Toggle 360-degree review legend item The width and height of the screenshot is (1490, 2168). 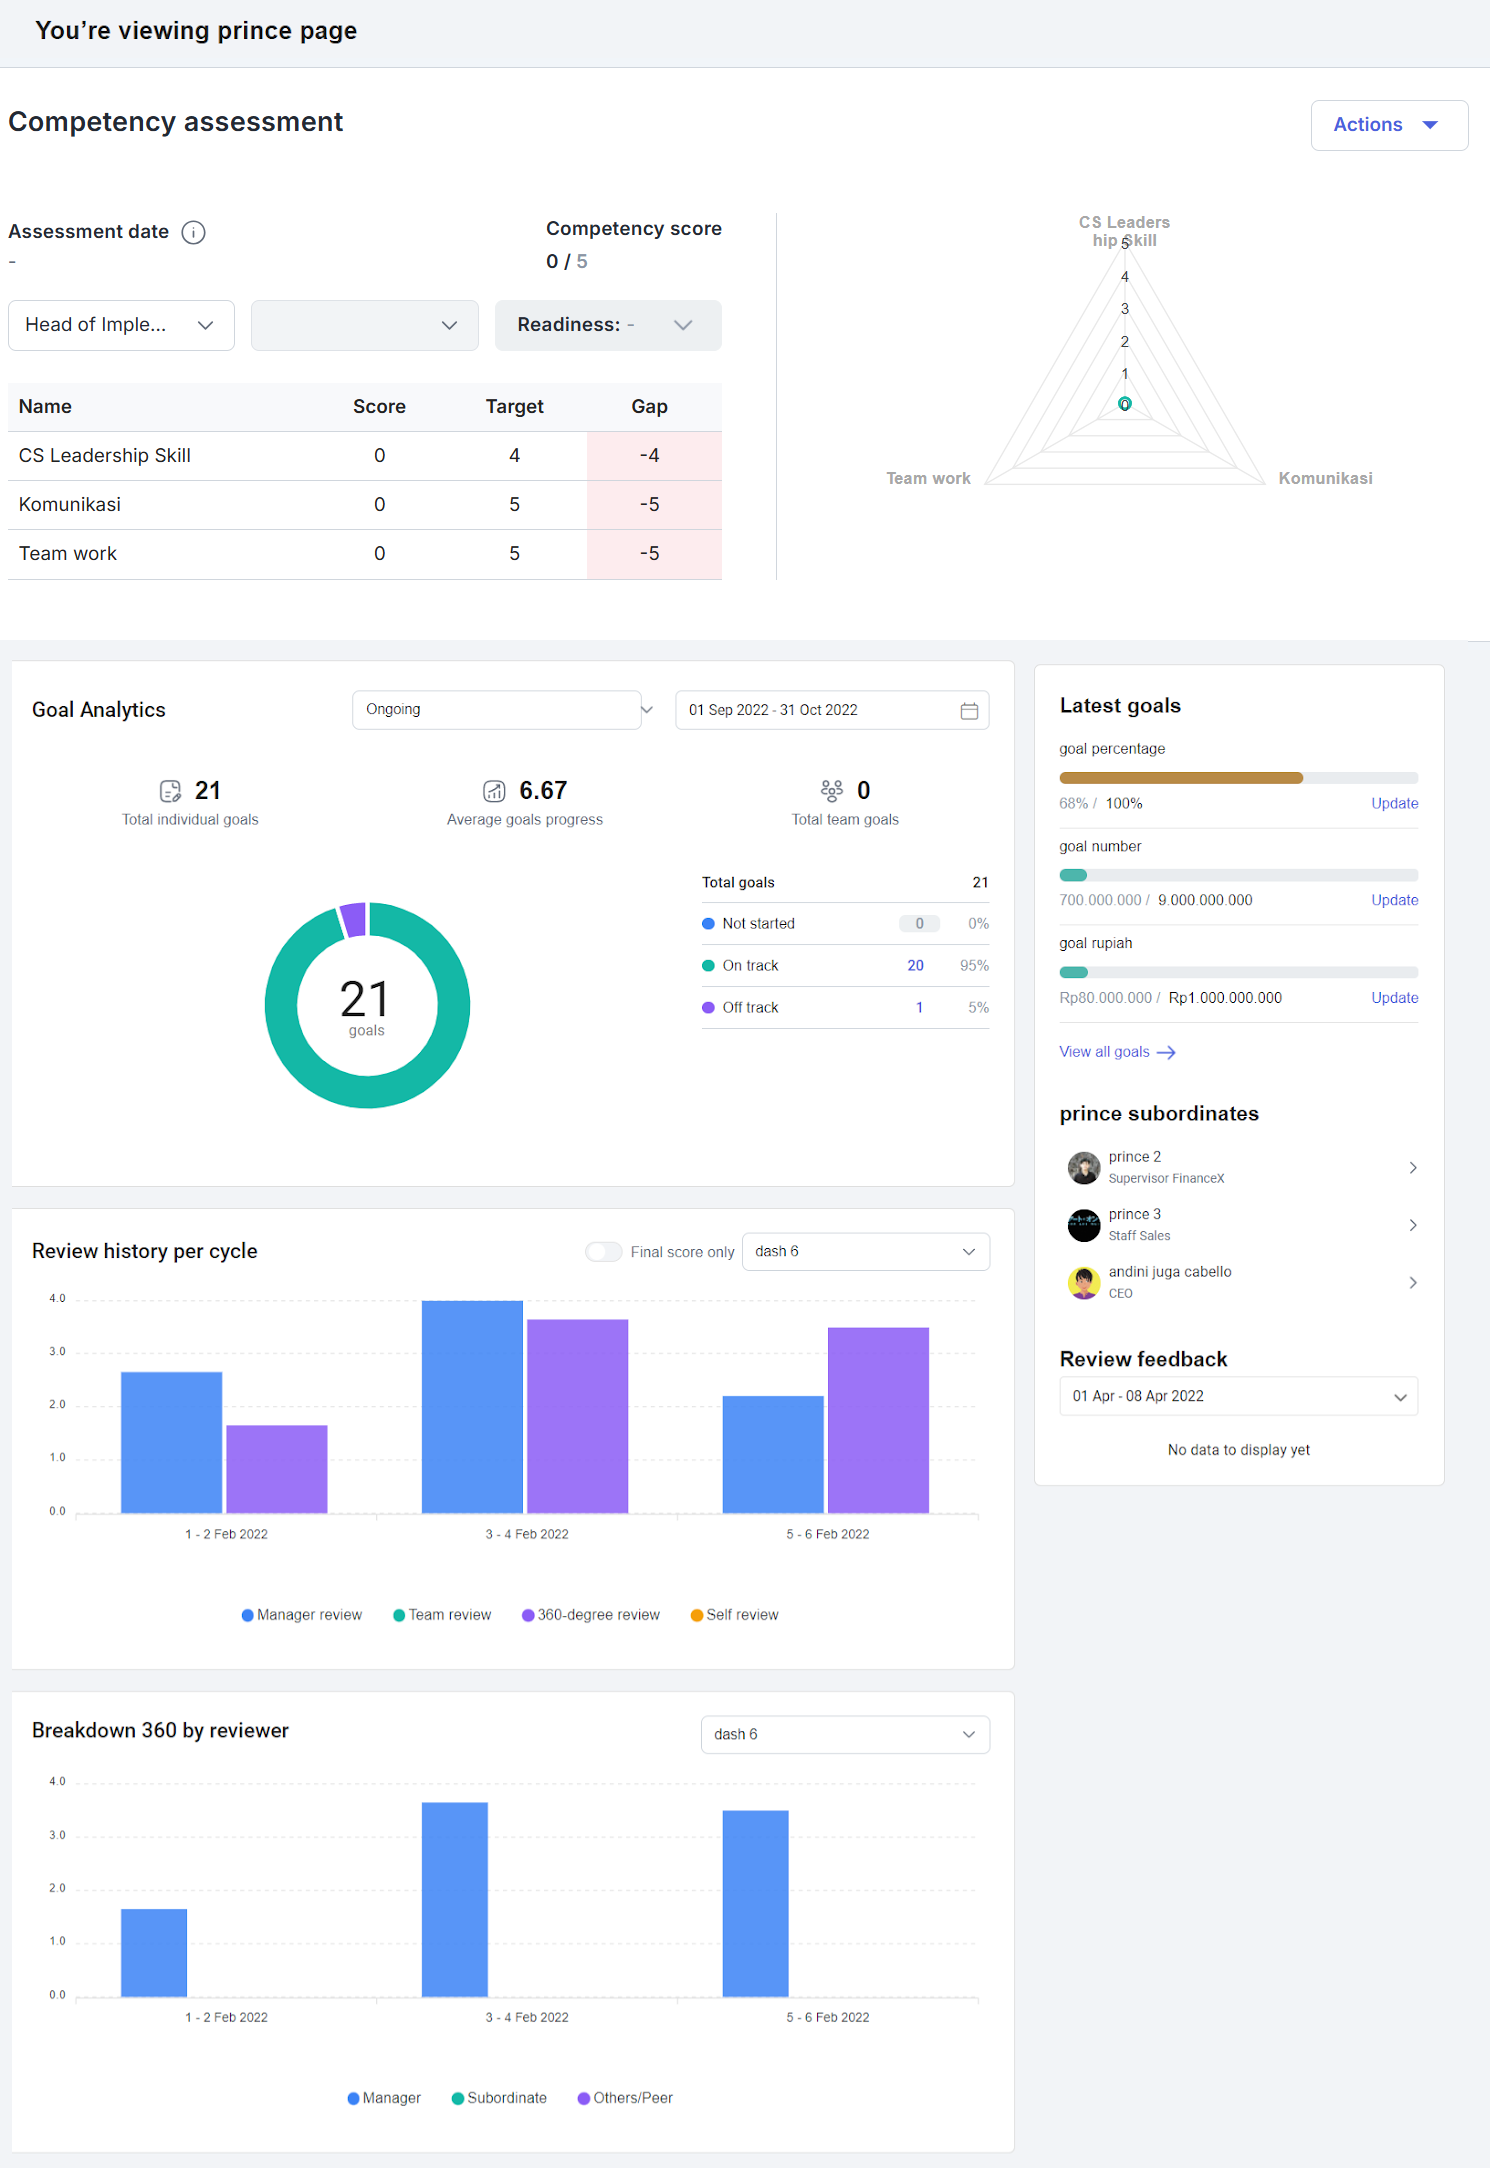591,1615
